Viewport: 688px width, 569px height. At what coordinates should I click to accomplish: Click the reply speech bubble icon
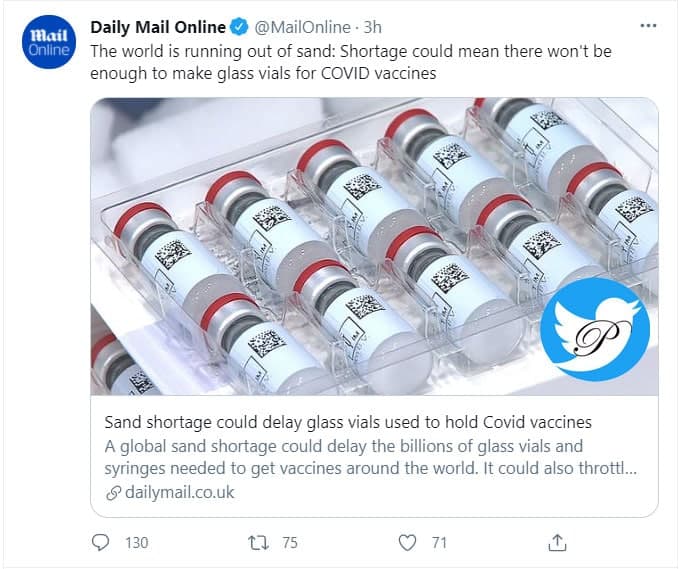pos(101,542)
